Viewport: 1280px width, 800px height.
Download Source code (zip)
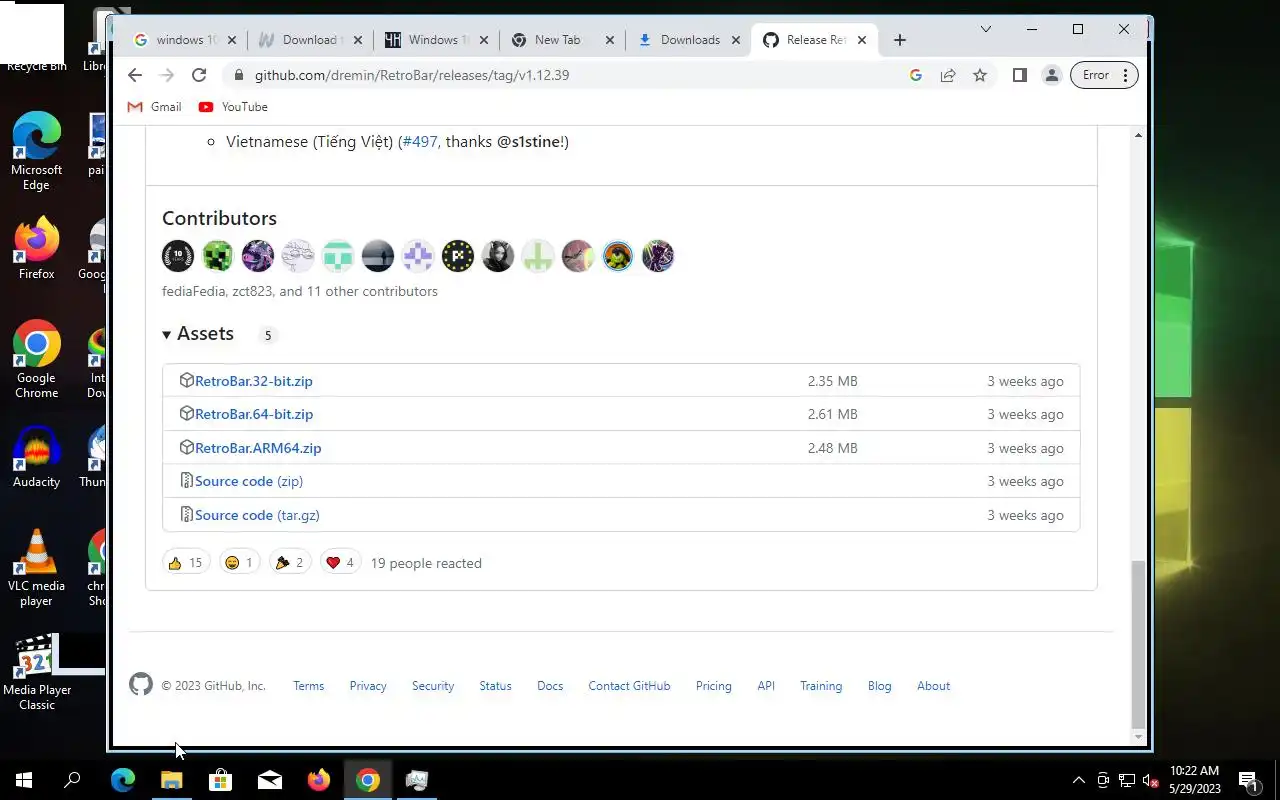click(248, 481)
